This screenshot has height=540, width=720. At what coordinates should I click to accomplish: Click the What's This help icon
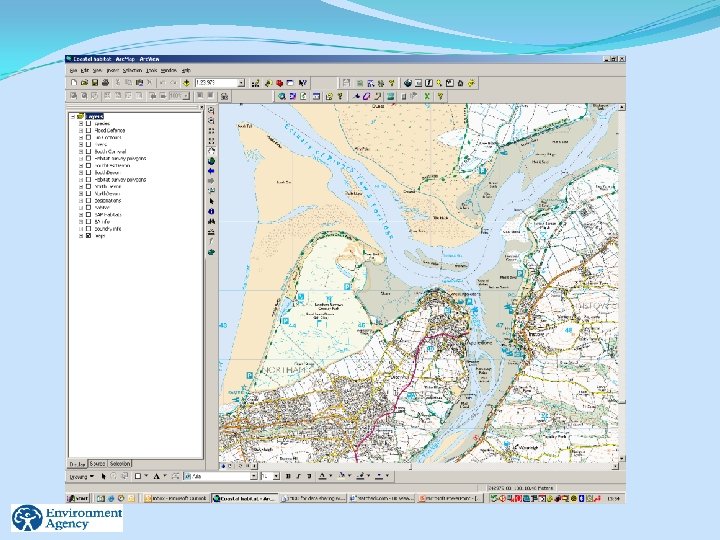(x=302, y=83)
